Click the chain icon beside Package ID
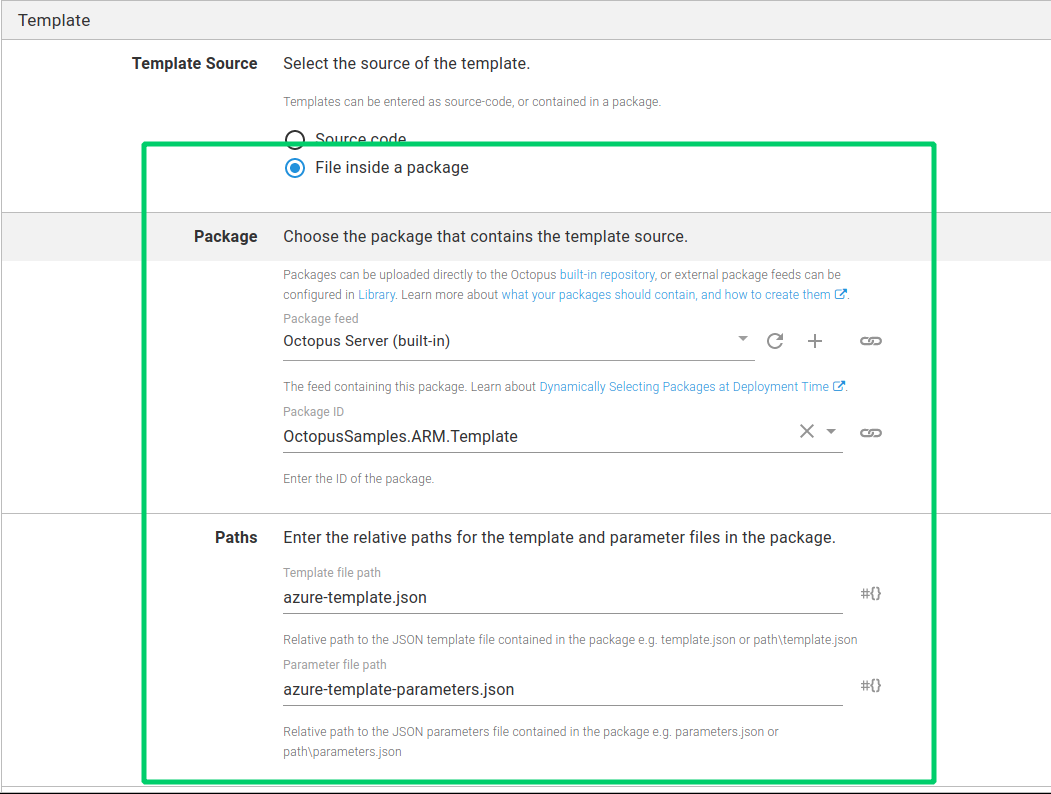This screenshot has width=1051, height=794. [871, 433]
